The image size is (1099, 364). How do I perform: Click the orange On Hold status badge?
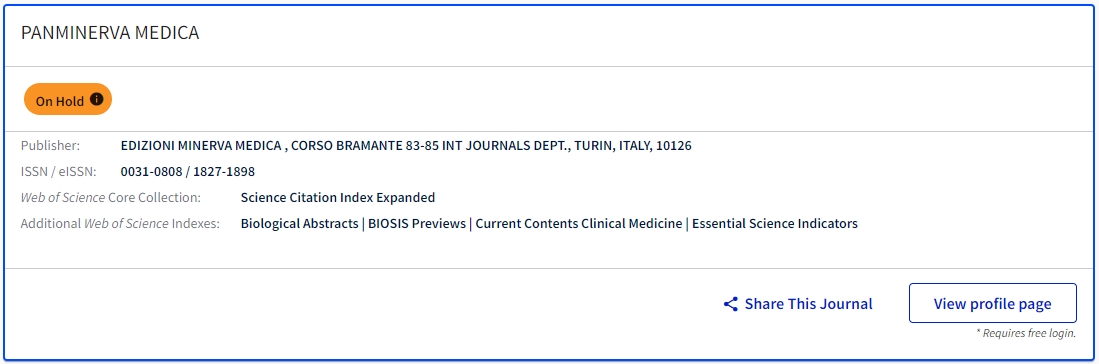68,100
